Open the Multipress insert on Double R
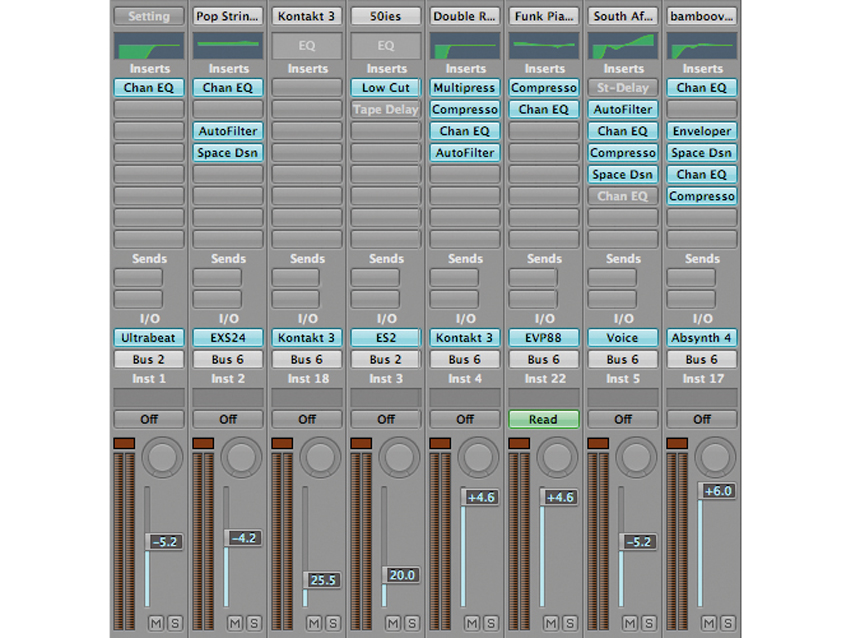This screenshot has height=638, width=860. coord(465,87)
